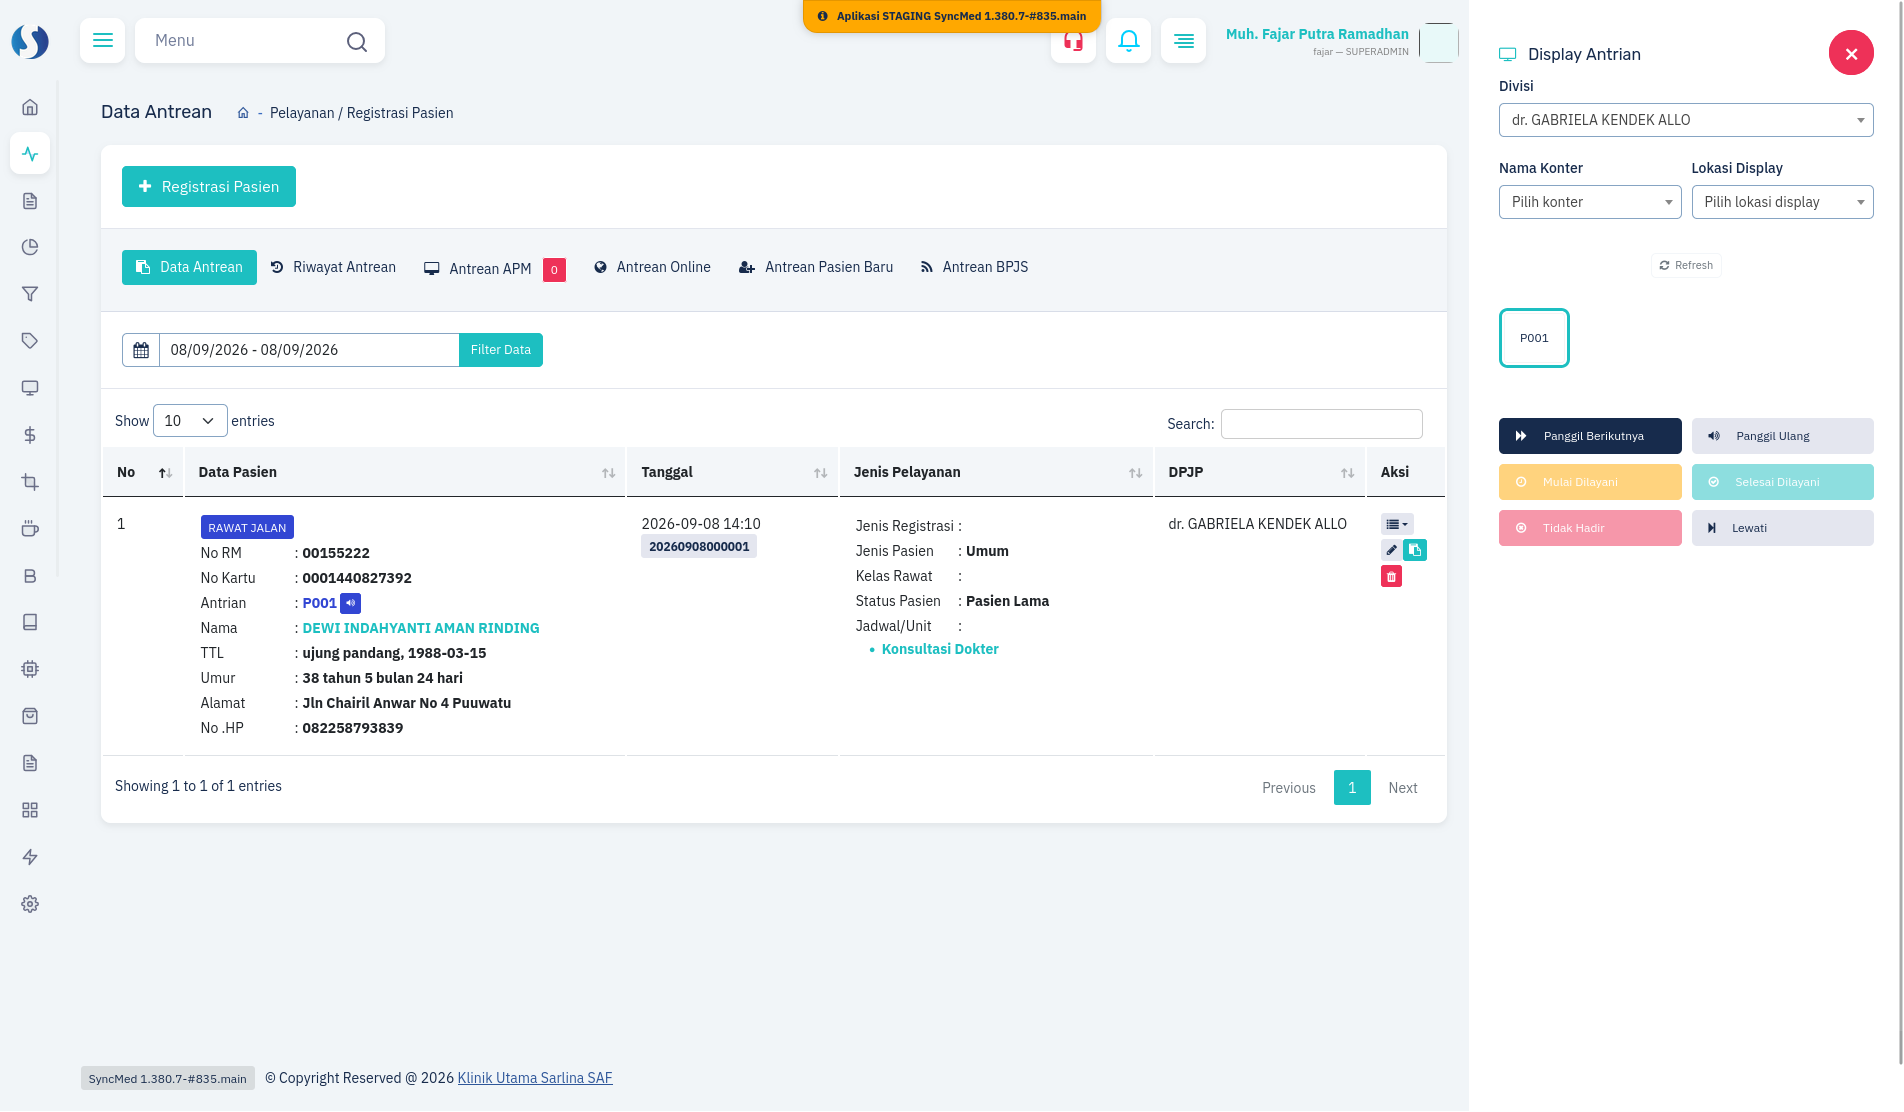Switch to Antrean BPJS tab
The height and width of the screenshot is (1112, 1904).
click(974, 267)
